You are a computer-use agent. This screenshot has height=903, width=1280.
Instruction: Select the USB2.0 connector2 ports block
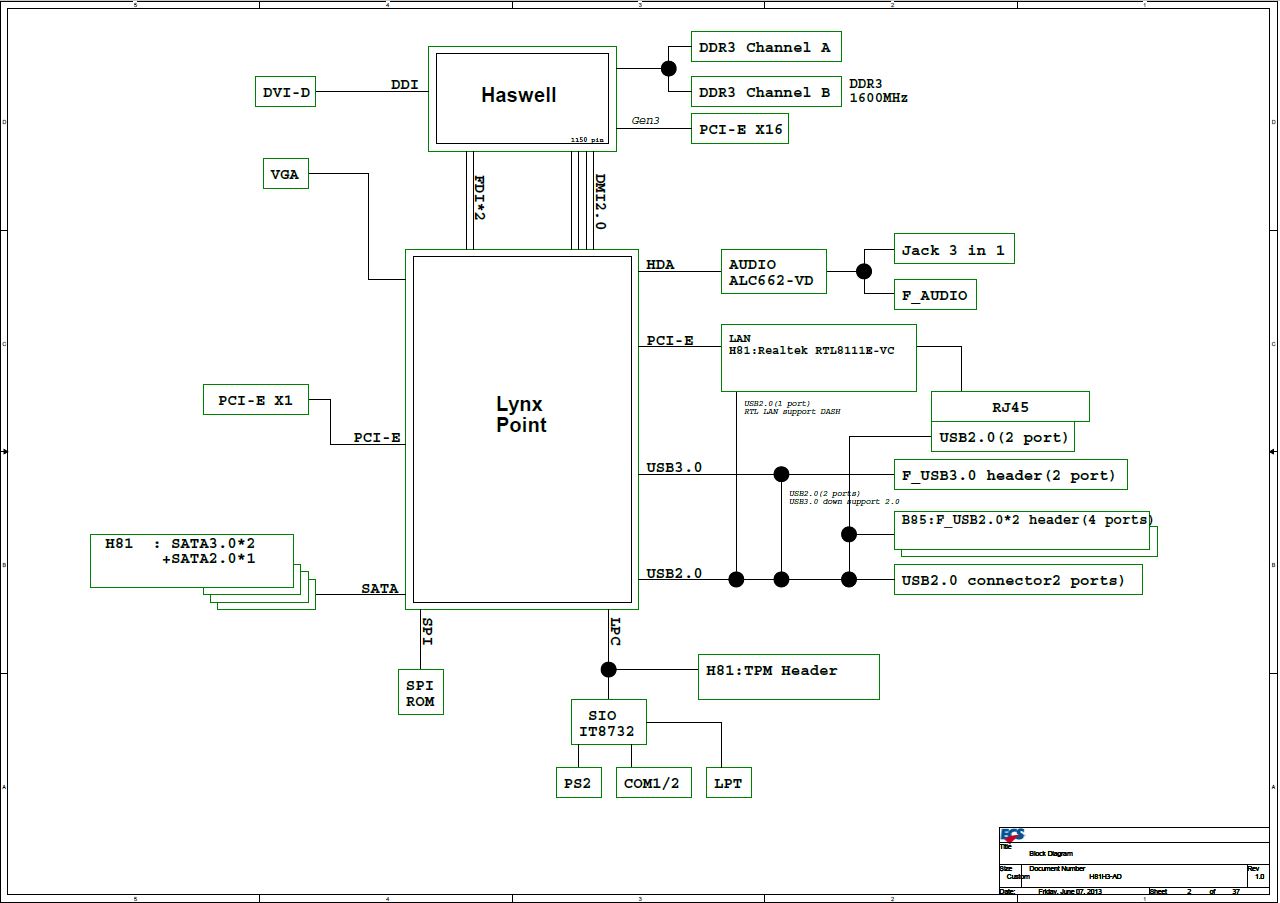click(1018, 580)
